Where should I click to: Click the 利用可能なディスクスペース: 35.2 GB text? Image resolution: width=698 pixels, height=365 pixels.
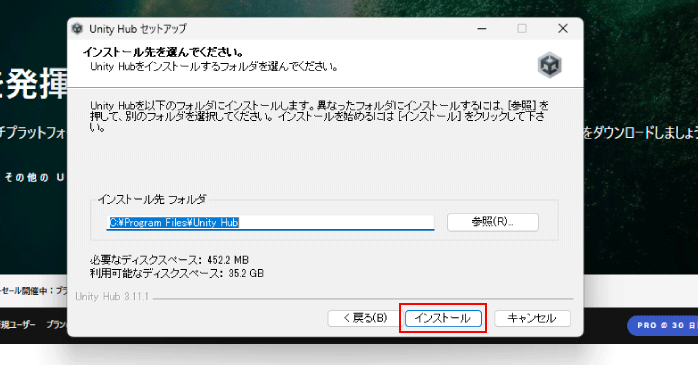pyautogui.click(x=177, y=273)
